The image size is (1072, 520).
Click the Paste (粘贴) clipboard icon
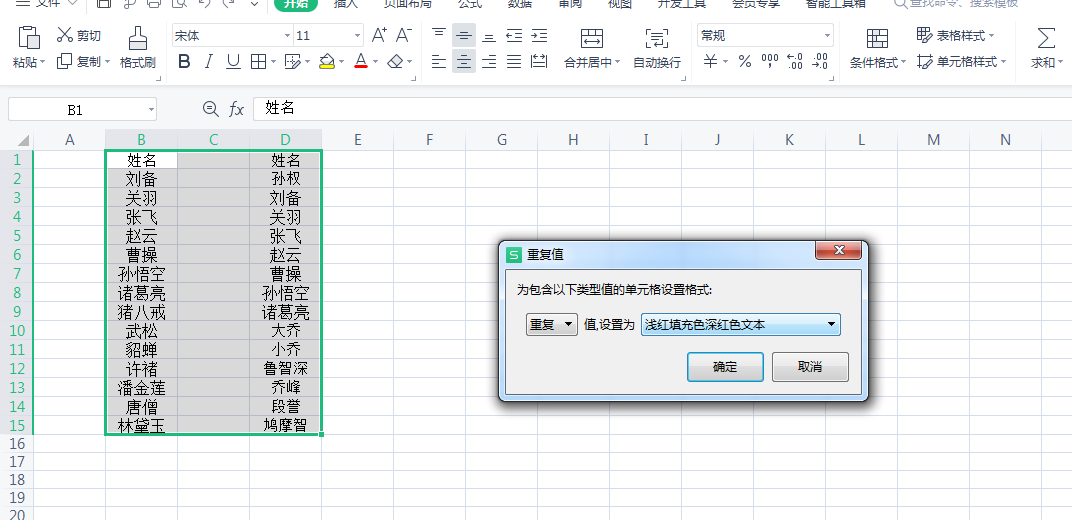[x=28, y=37]
